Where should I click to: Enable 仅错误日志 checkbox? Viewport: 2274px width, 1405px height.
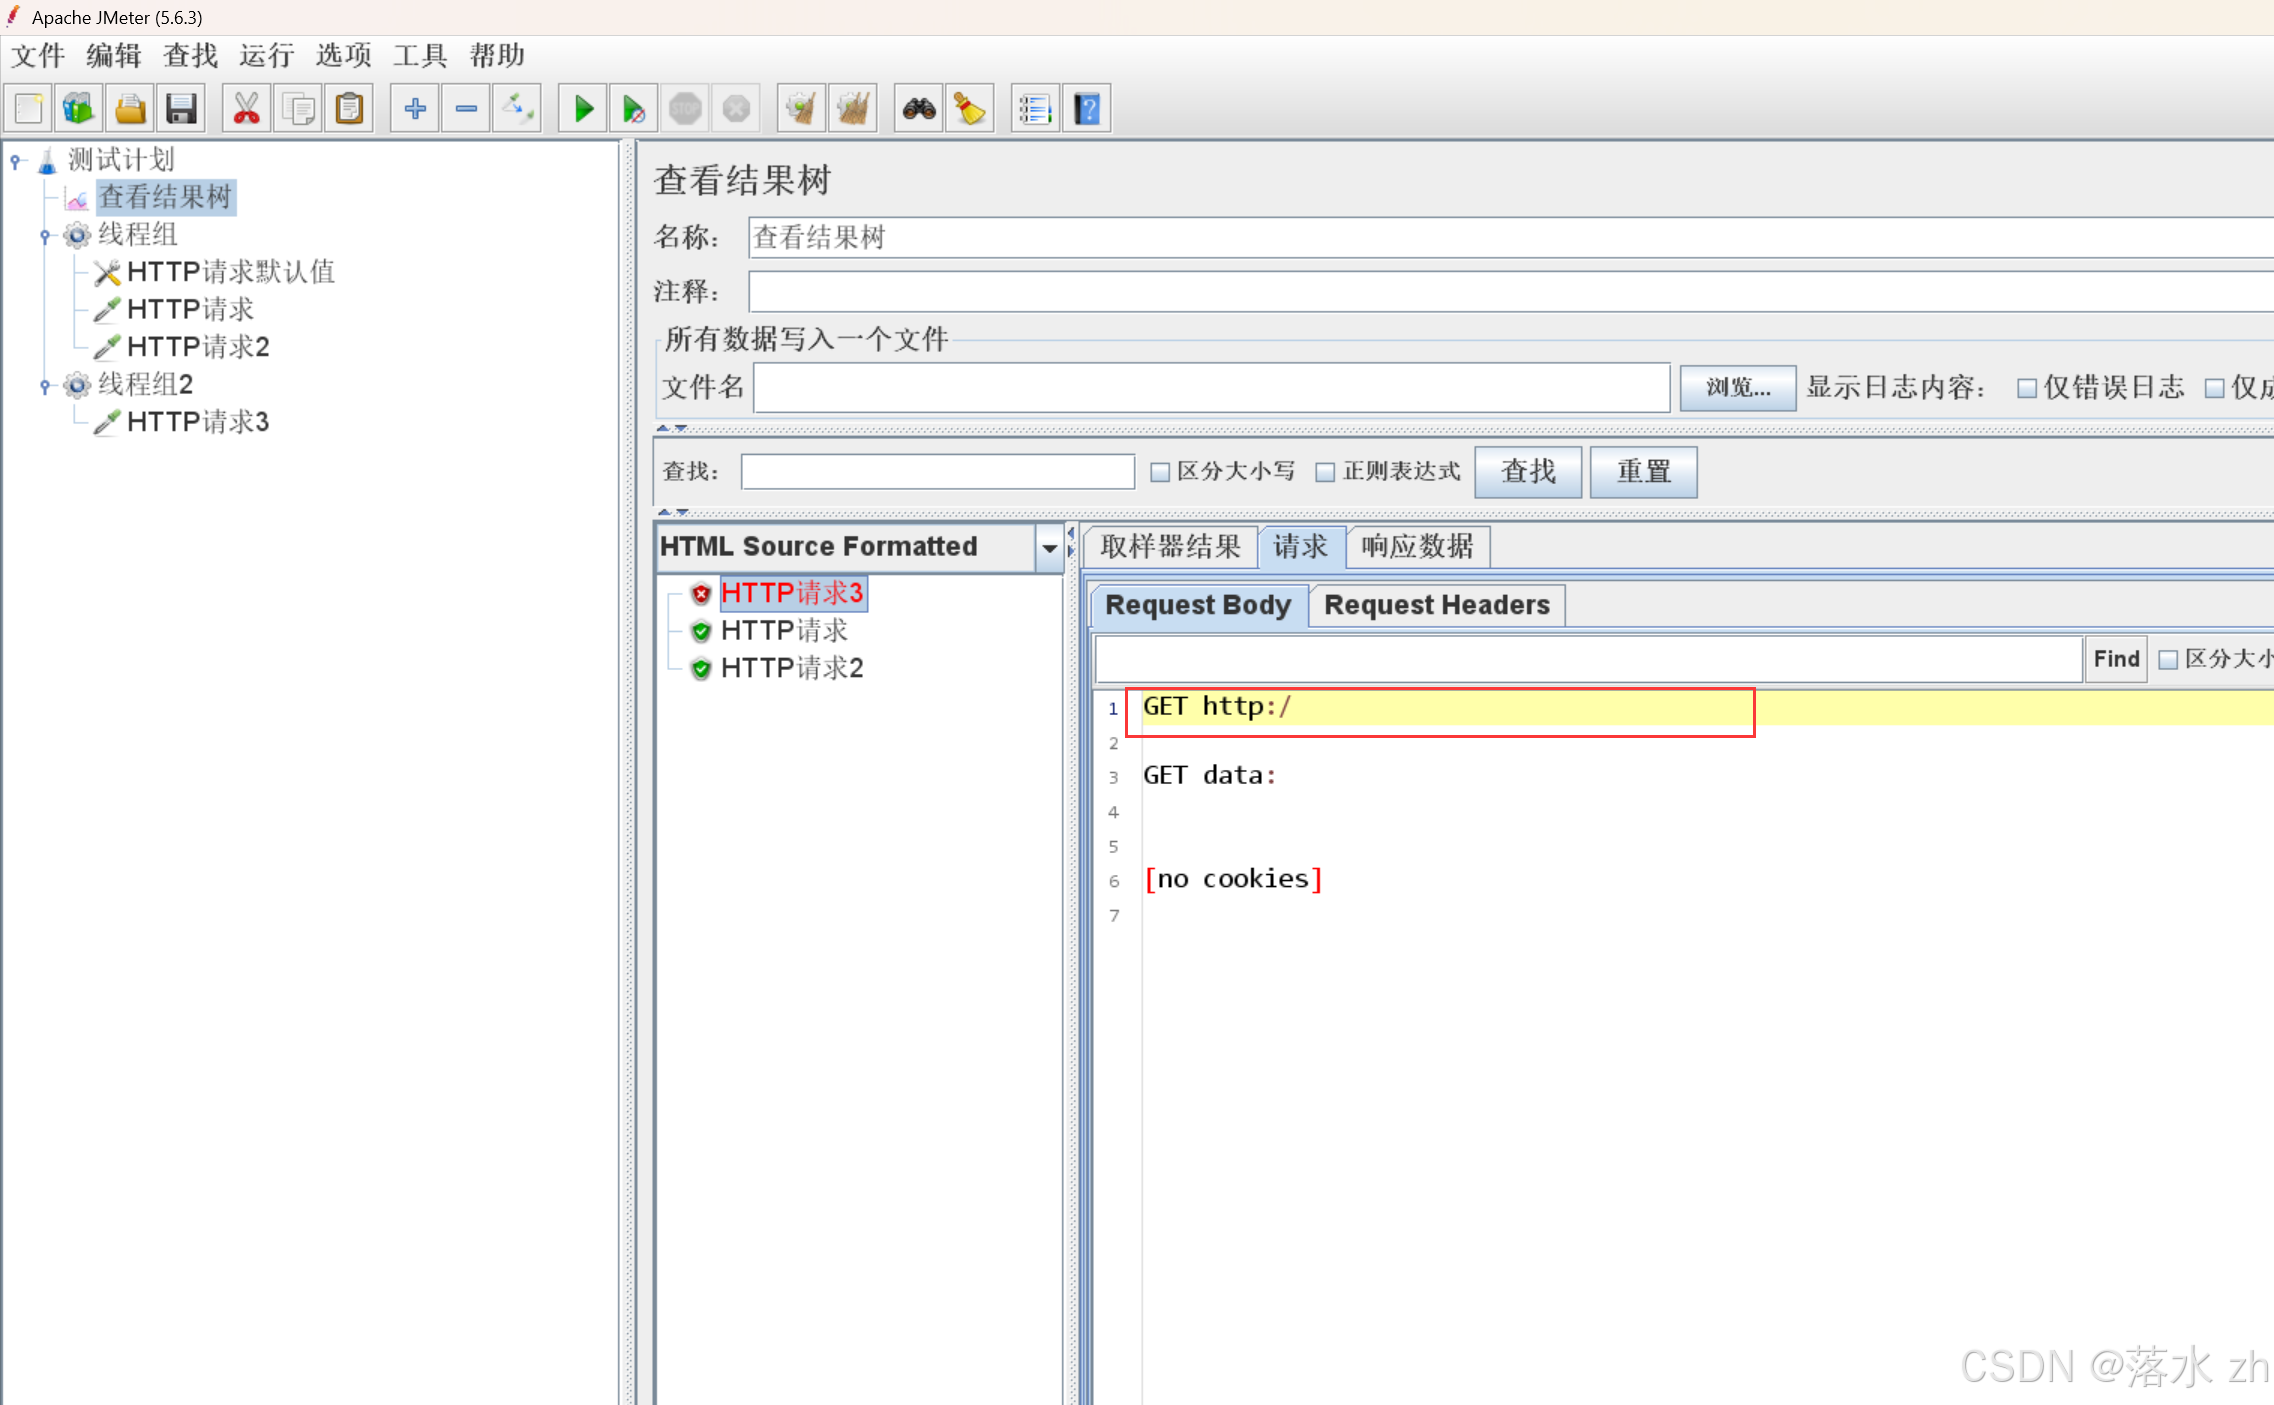(x=2027, y=388)
